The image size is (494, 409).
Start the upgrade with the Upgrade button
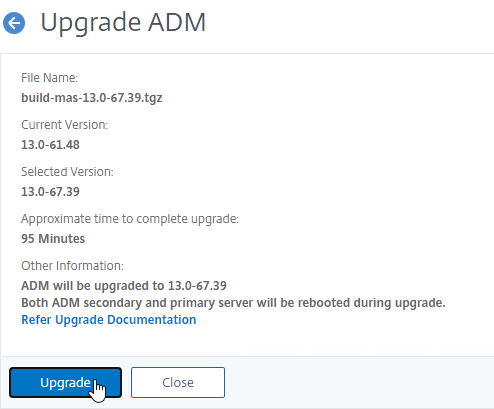click(65, 382)
